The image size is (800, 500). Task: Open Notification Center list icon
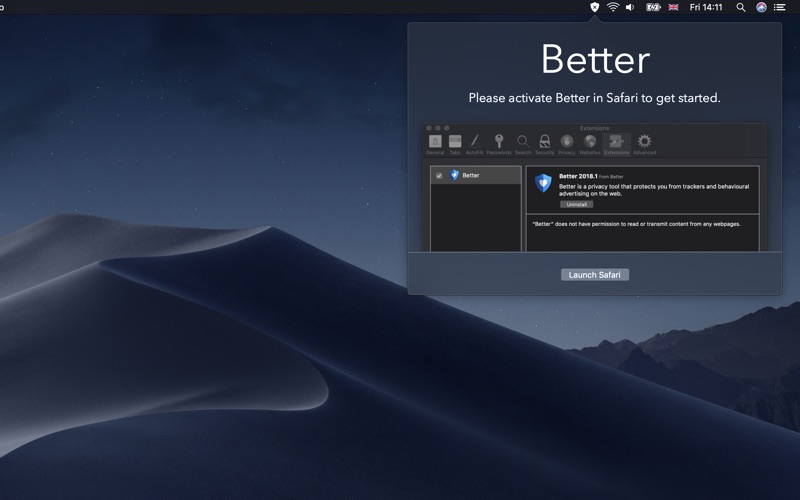(x=779, y=7)
